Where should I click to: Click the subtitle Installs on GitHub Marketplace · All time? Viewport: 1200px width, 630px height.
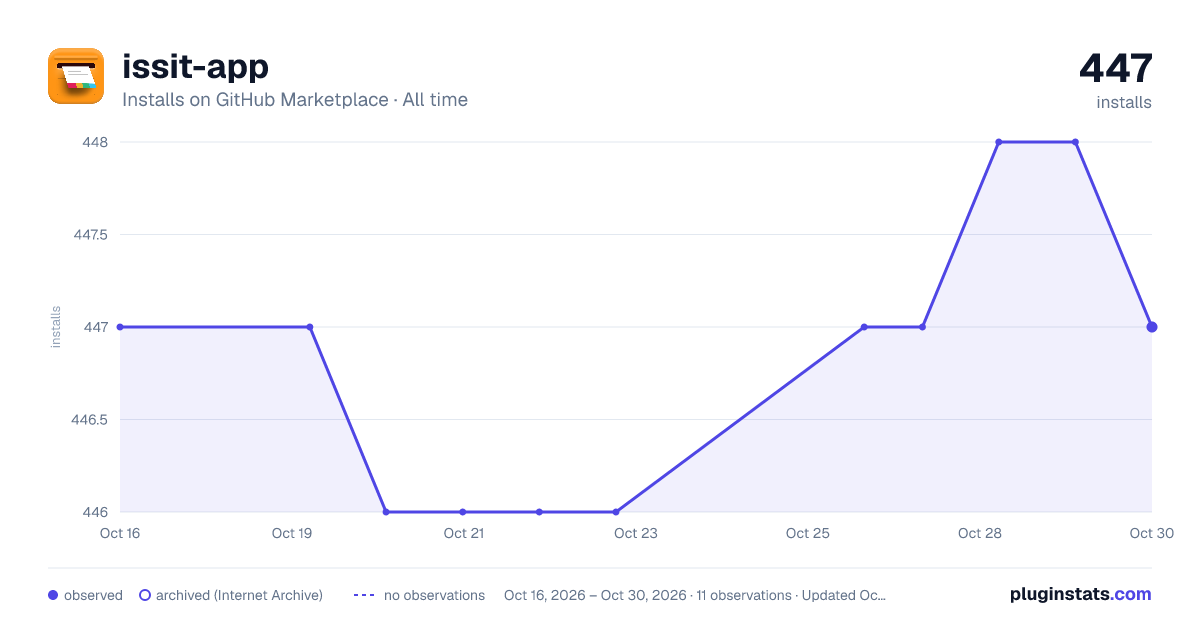click(x=295, y=100)
